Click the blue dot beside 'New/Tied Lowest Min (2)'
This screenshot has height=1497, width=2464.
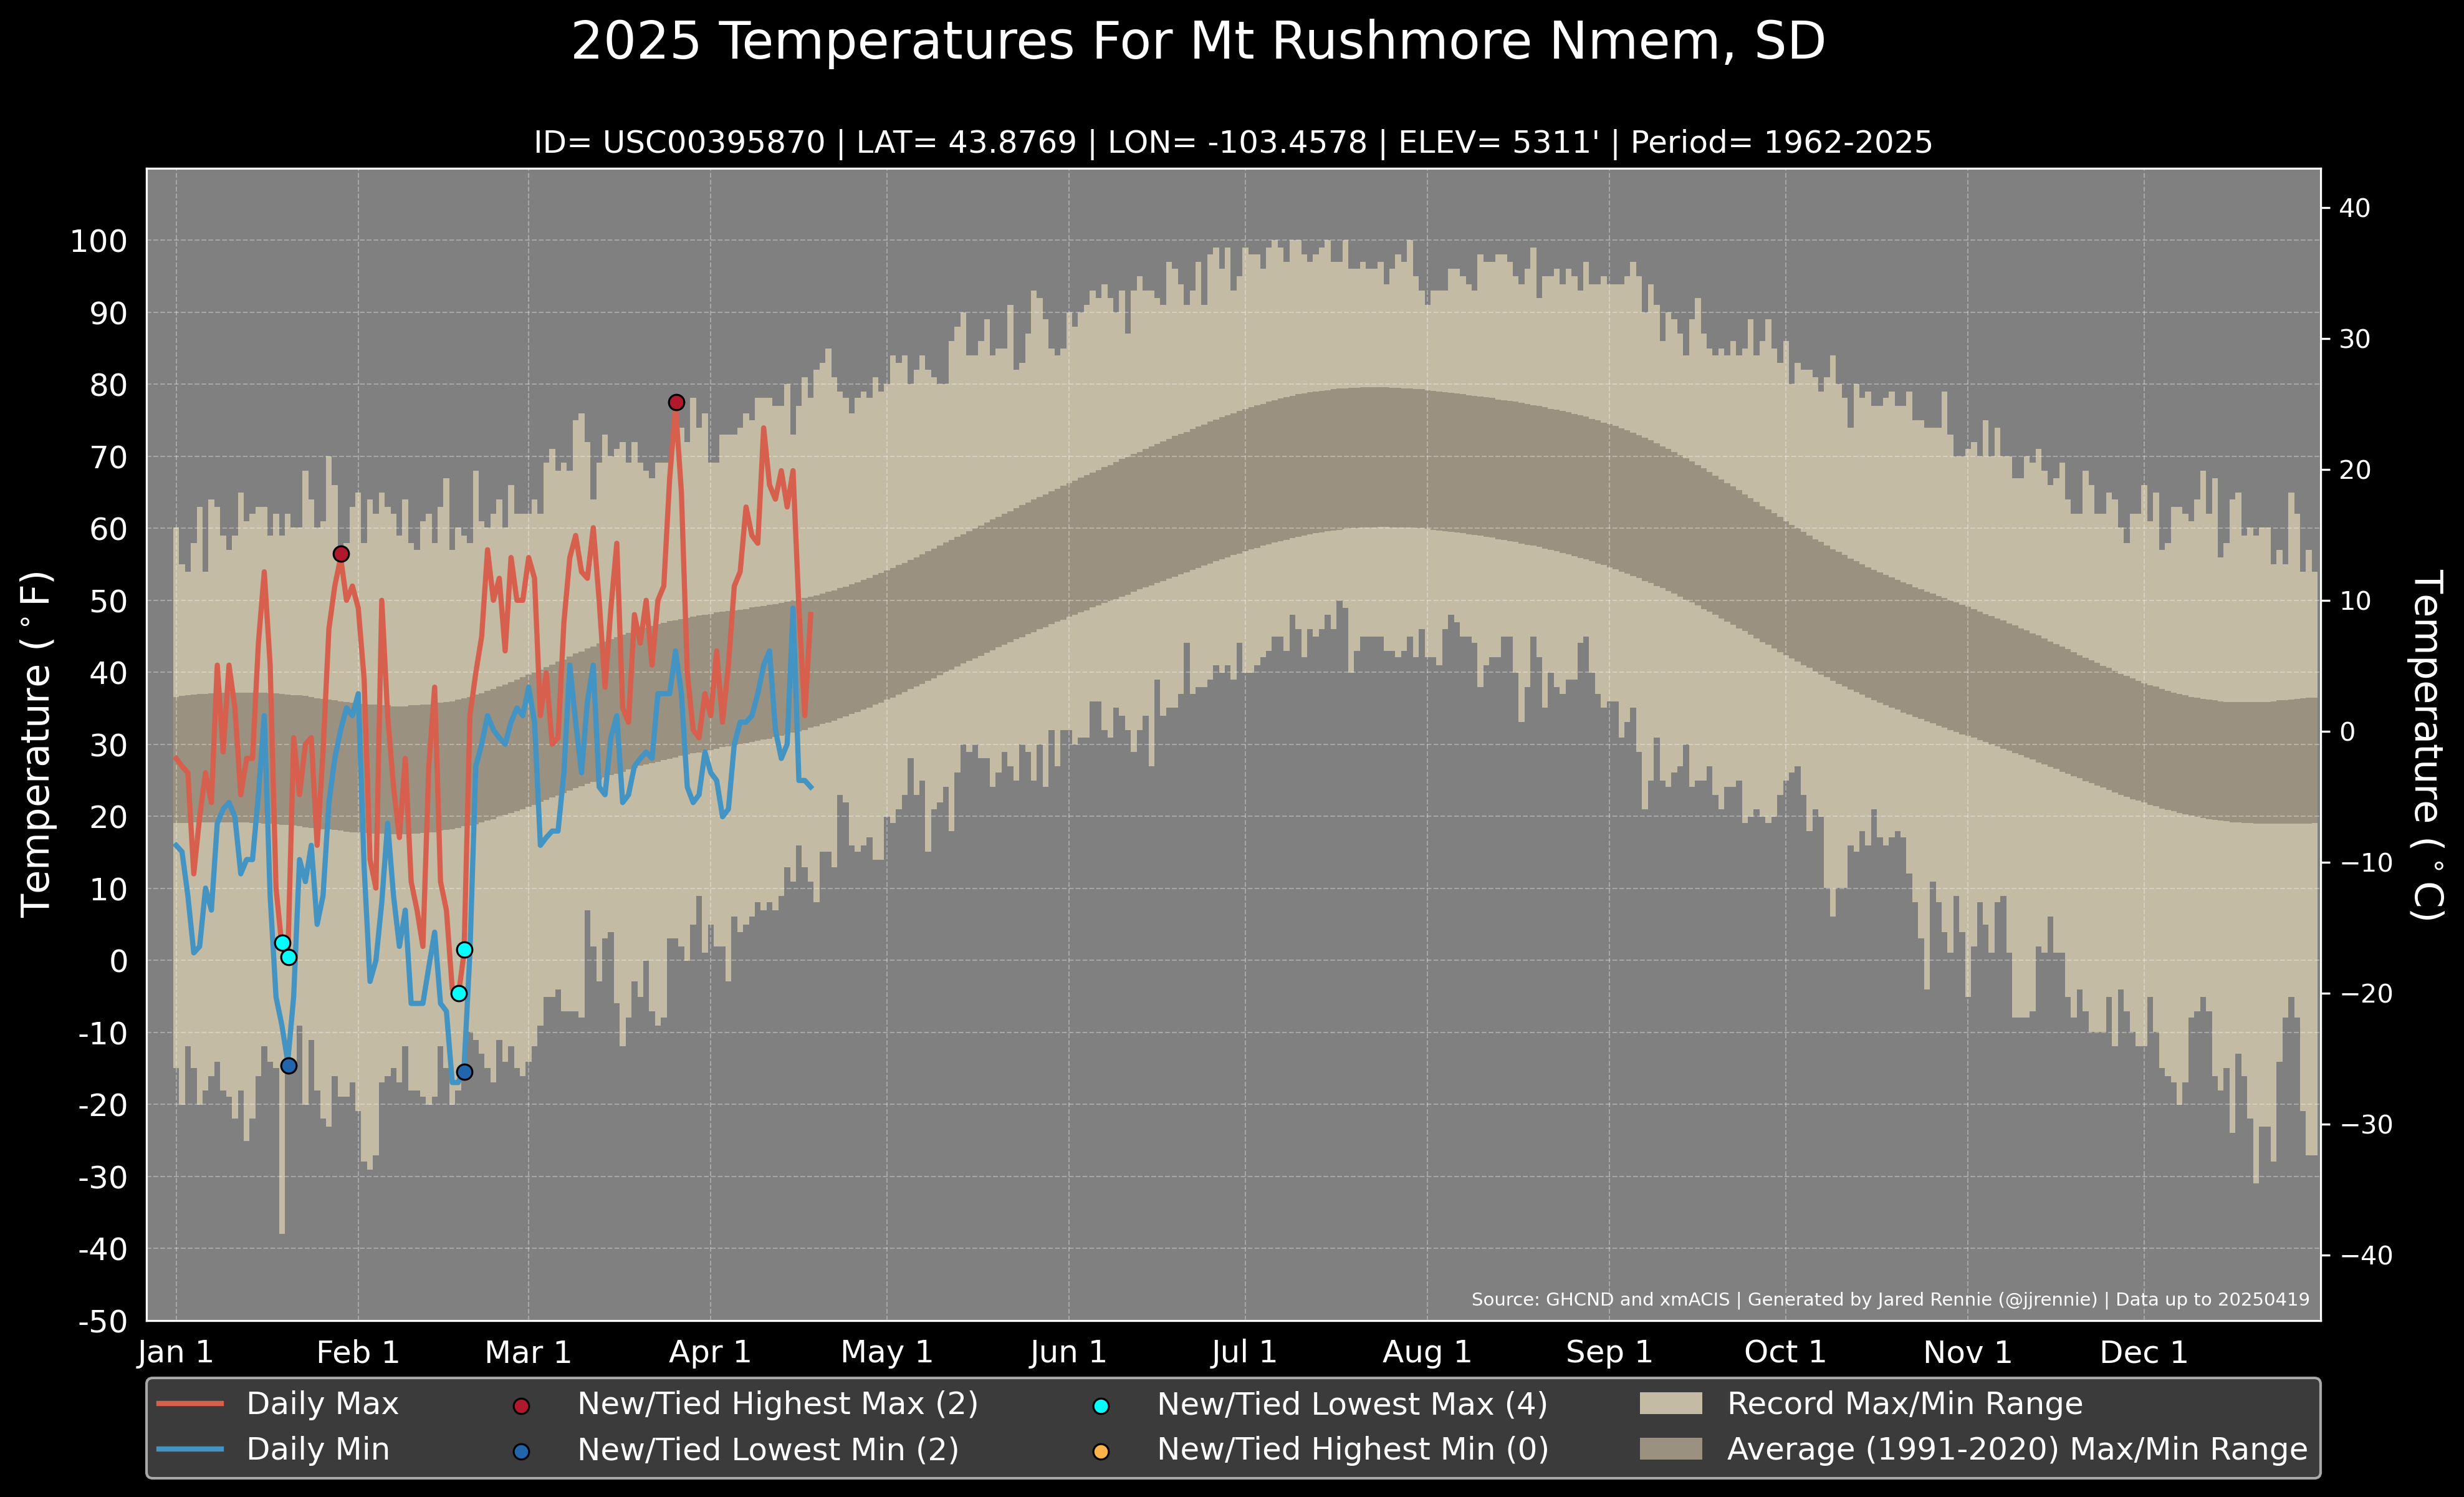(521, 1451)
